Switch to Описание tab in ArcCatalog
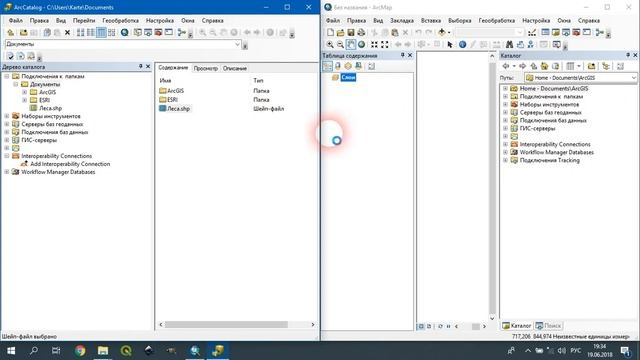The image size is (640, 360). 235,69
